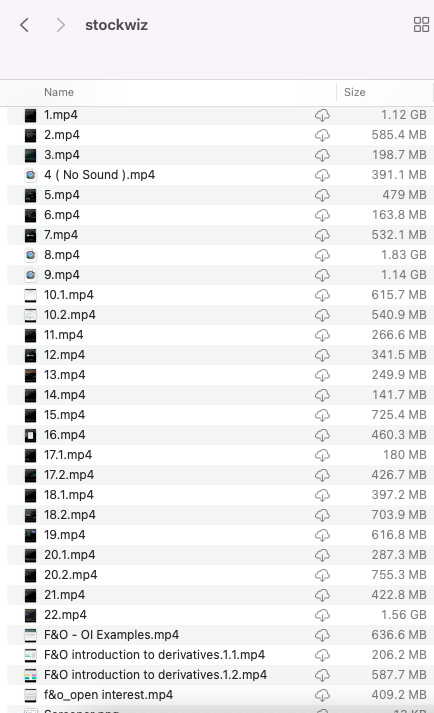
Task: Switch to icon grid view
Action: (x=421, y=25)
